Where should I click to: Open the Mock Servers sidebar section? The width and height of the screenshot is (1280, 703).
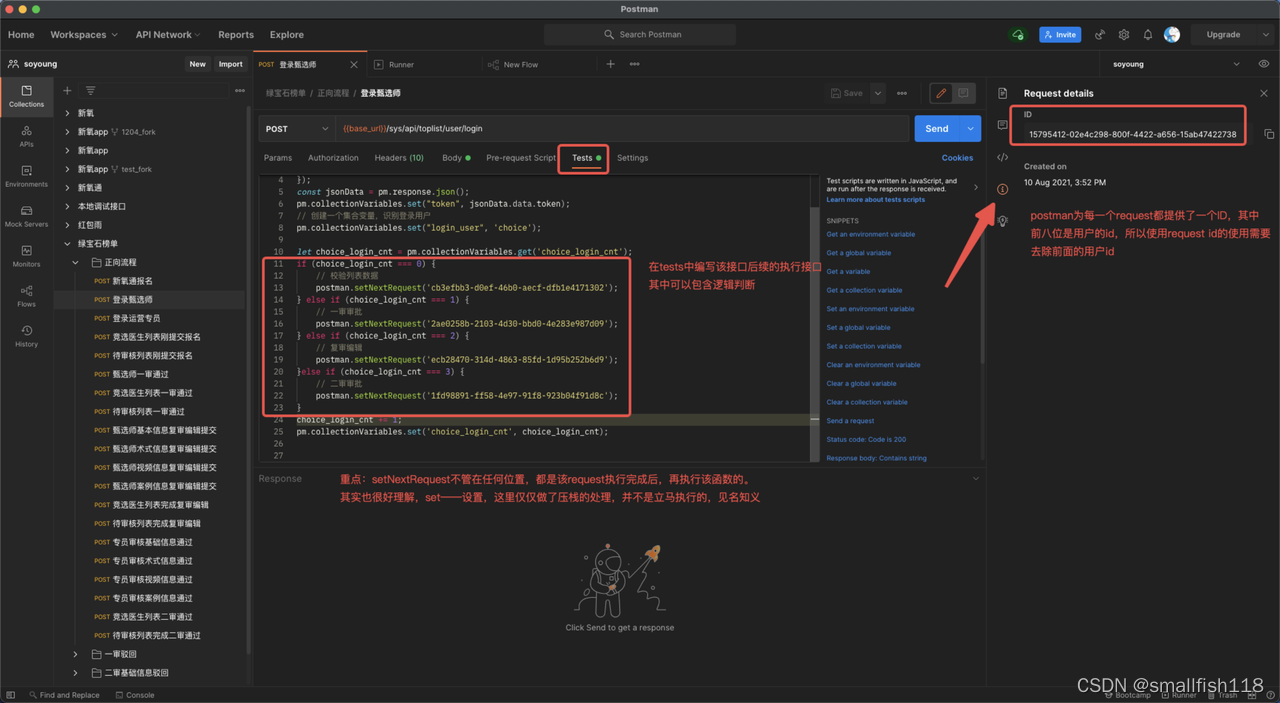[x=26, y=216]
